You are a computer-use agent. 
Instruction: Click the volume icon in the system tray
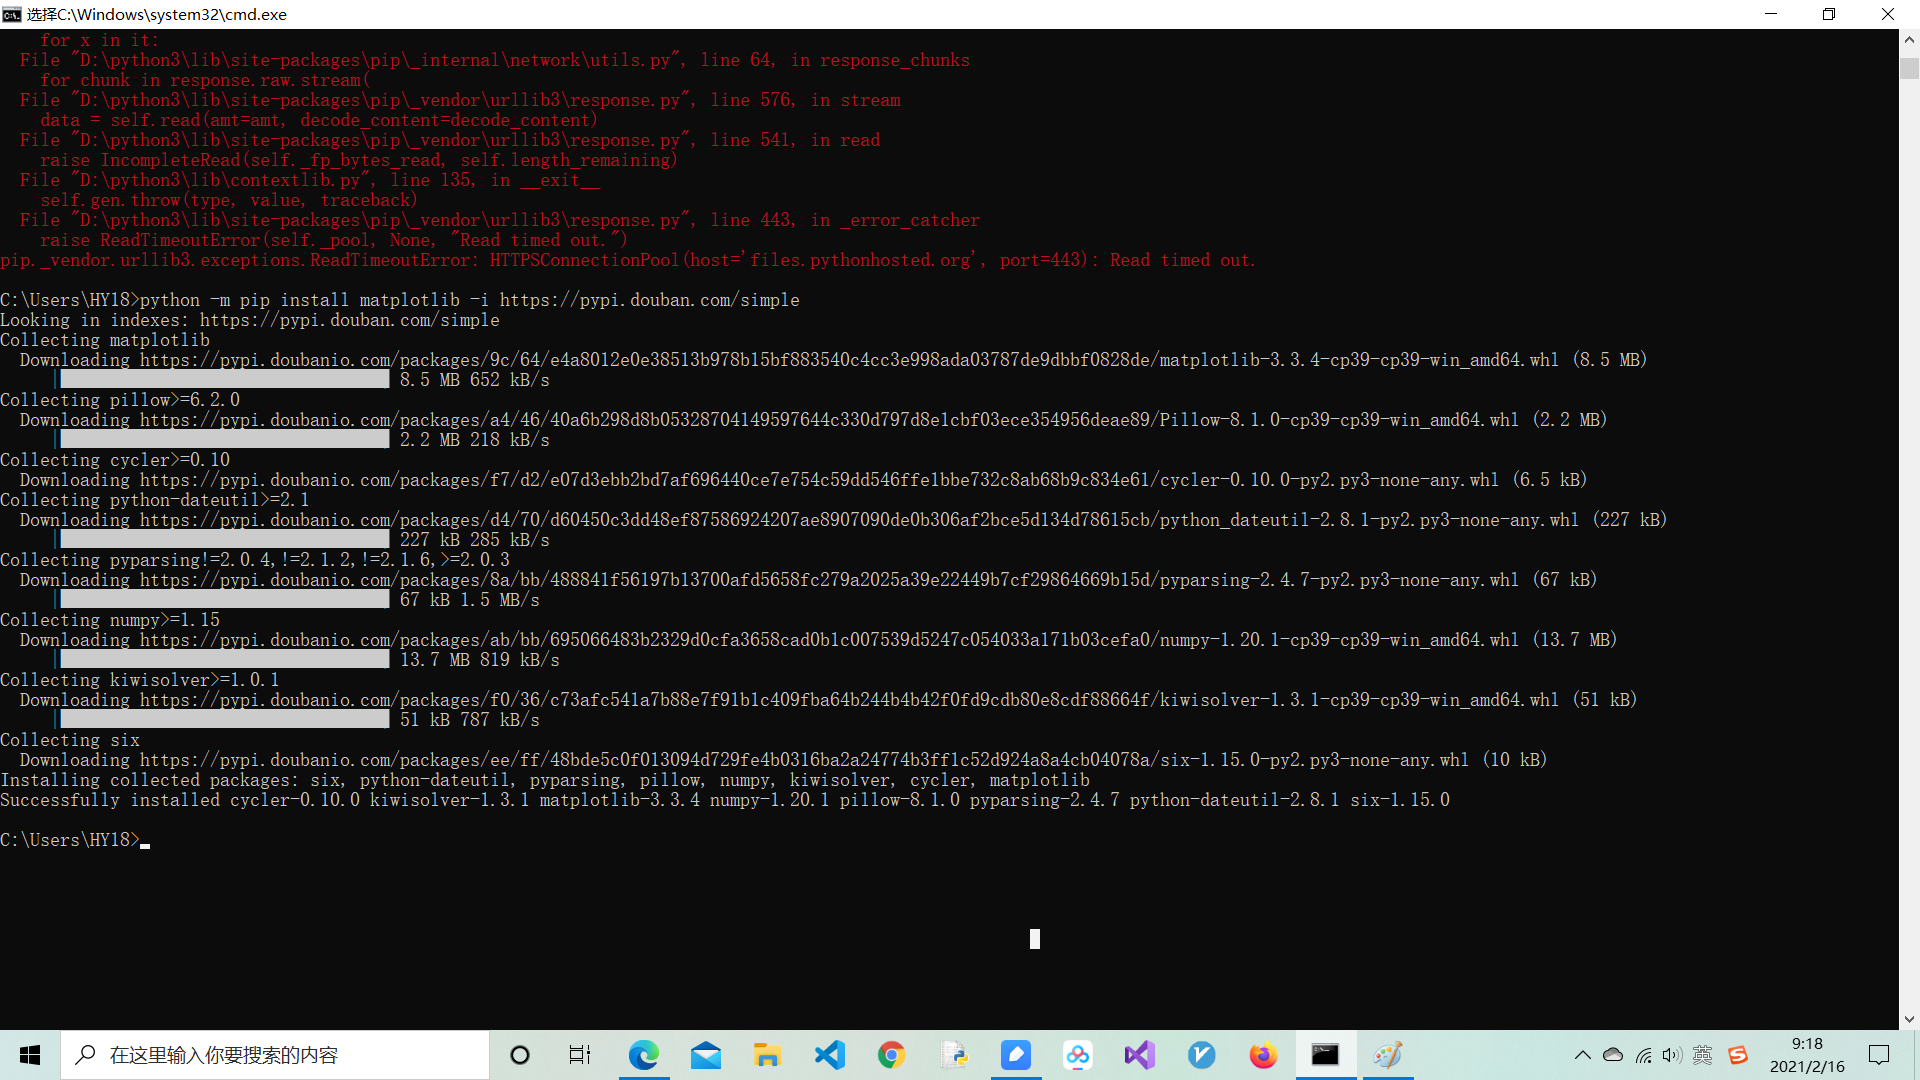coord(1672,1055)
